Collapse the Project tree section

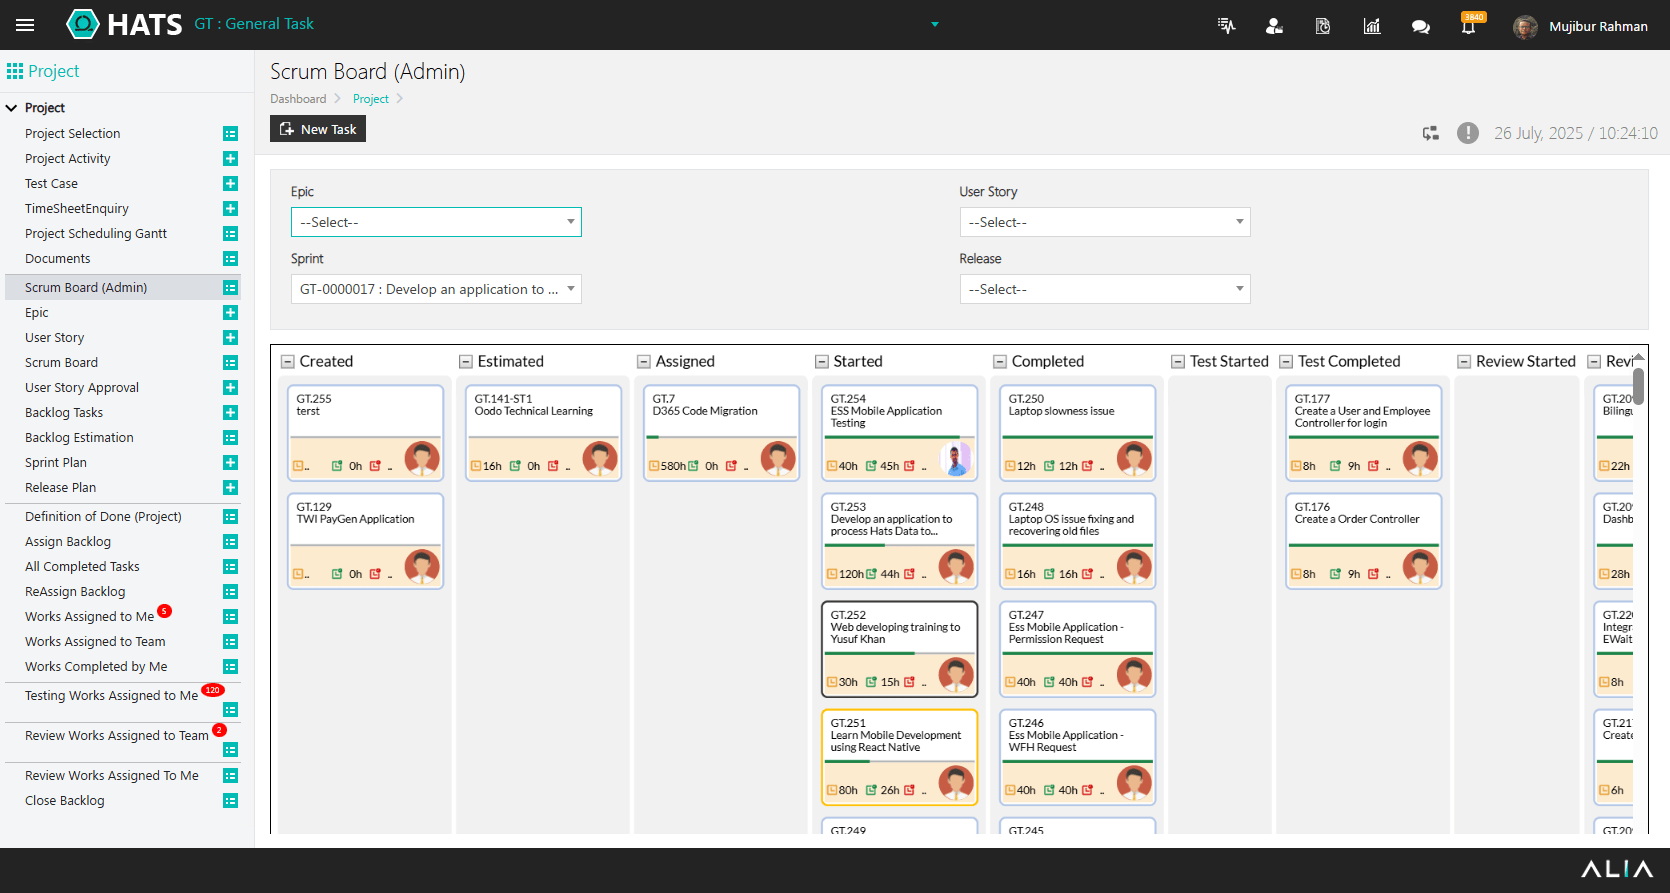[12, 108]
